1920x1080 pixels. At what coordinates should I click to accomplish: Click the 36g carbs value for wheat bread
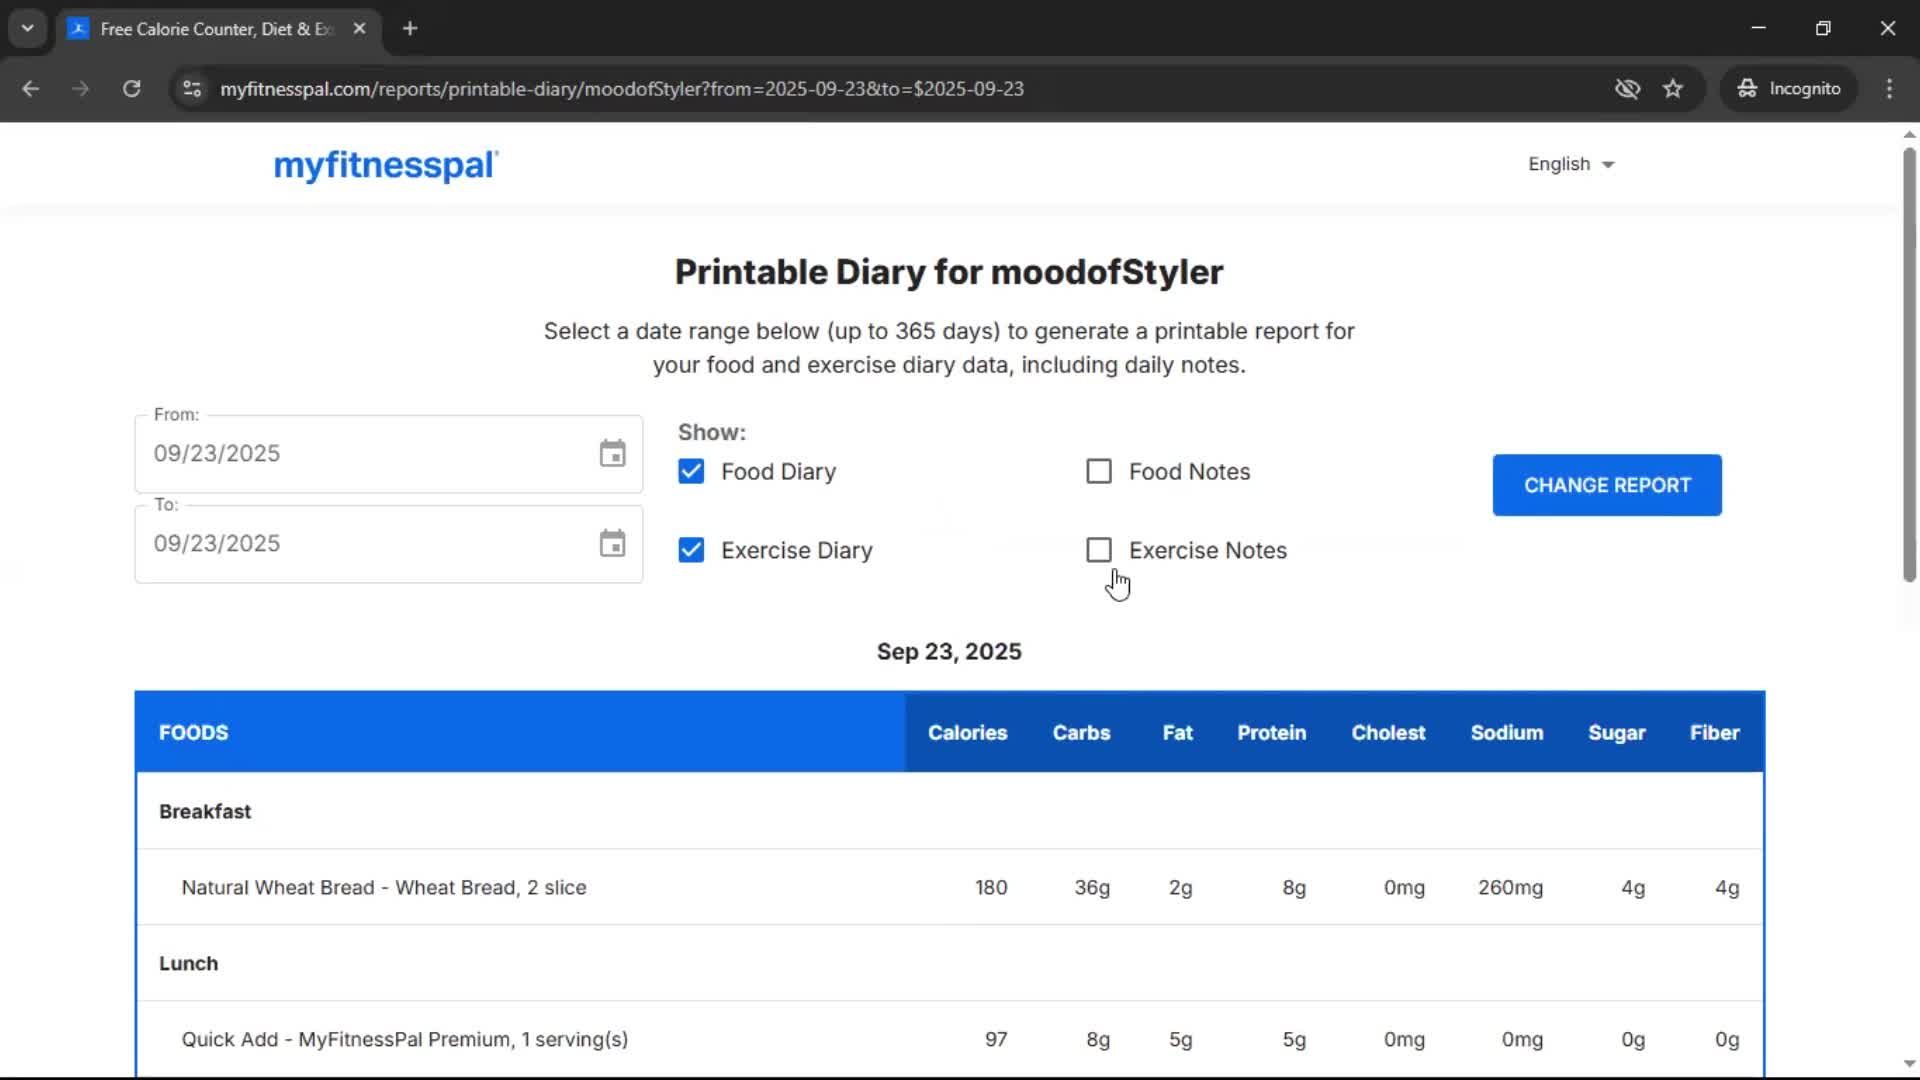click(1092, 887)
